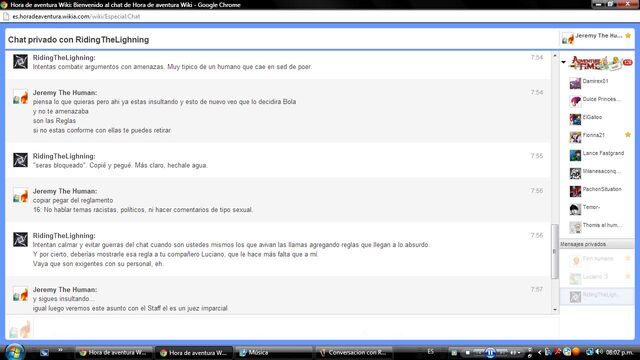The height and width of the screenshot is (360, 640).
Task: Open private chat with Luciano :3
Action: coord(597,277)
